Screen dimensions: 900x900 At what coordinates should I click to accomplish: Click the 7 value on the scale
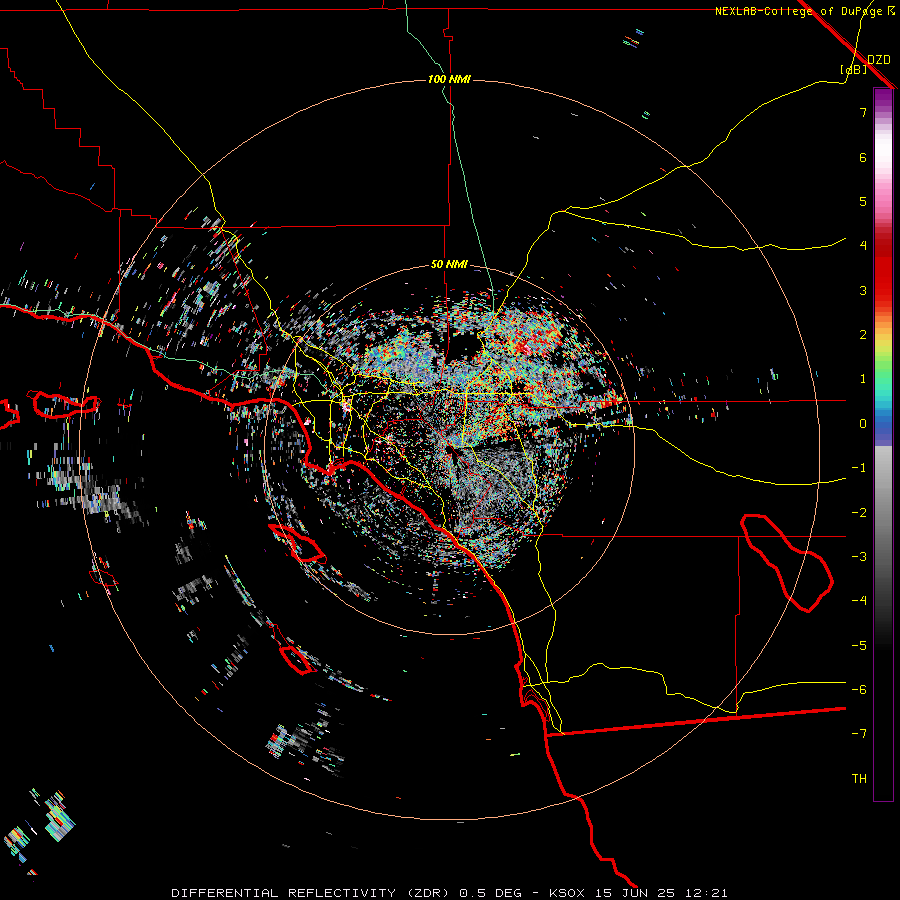(863, 112)
